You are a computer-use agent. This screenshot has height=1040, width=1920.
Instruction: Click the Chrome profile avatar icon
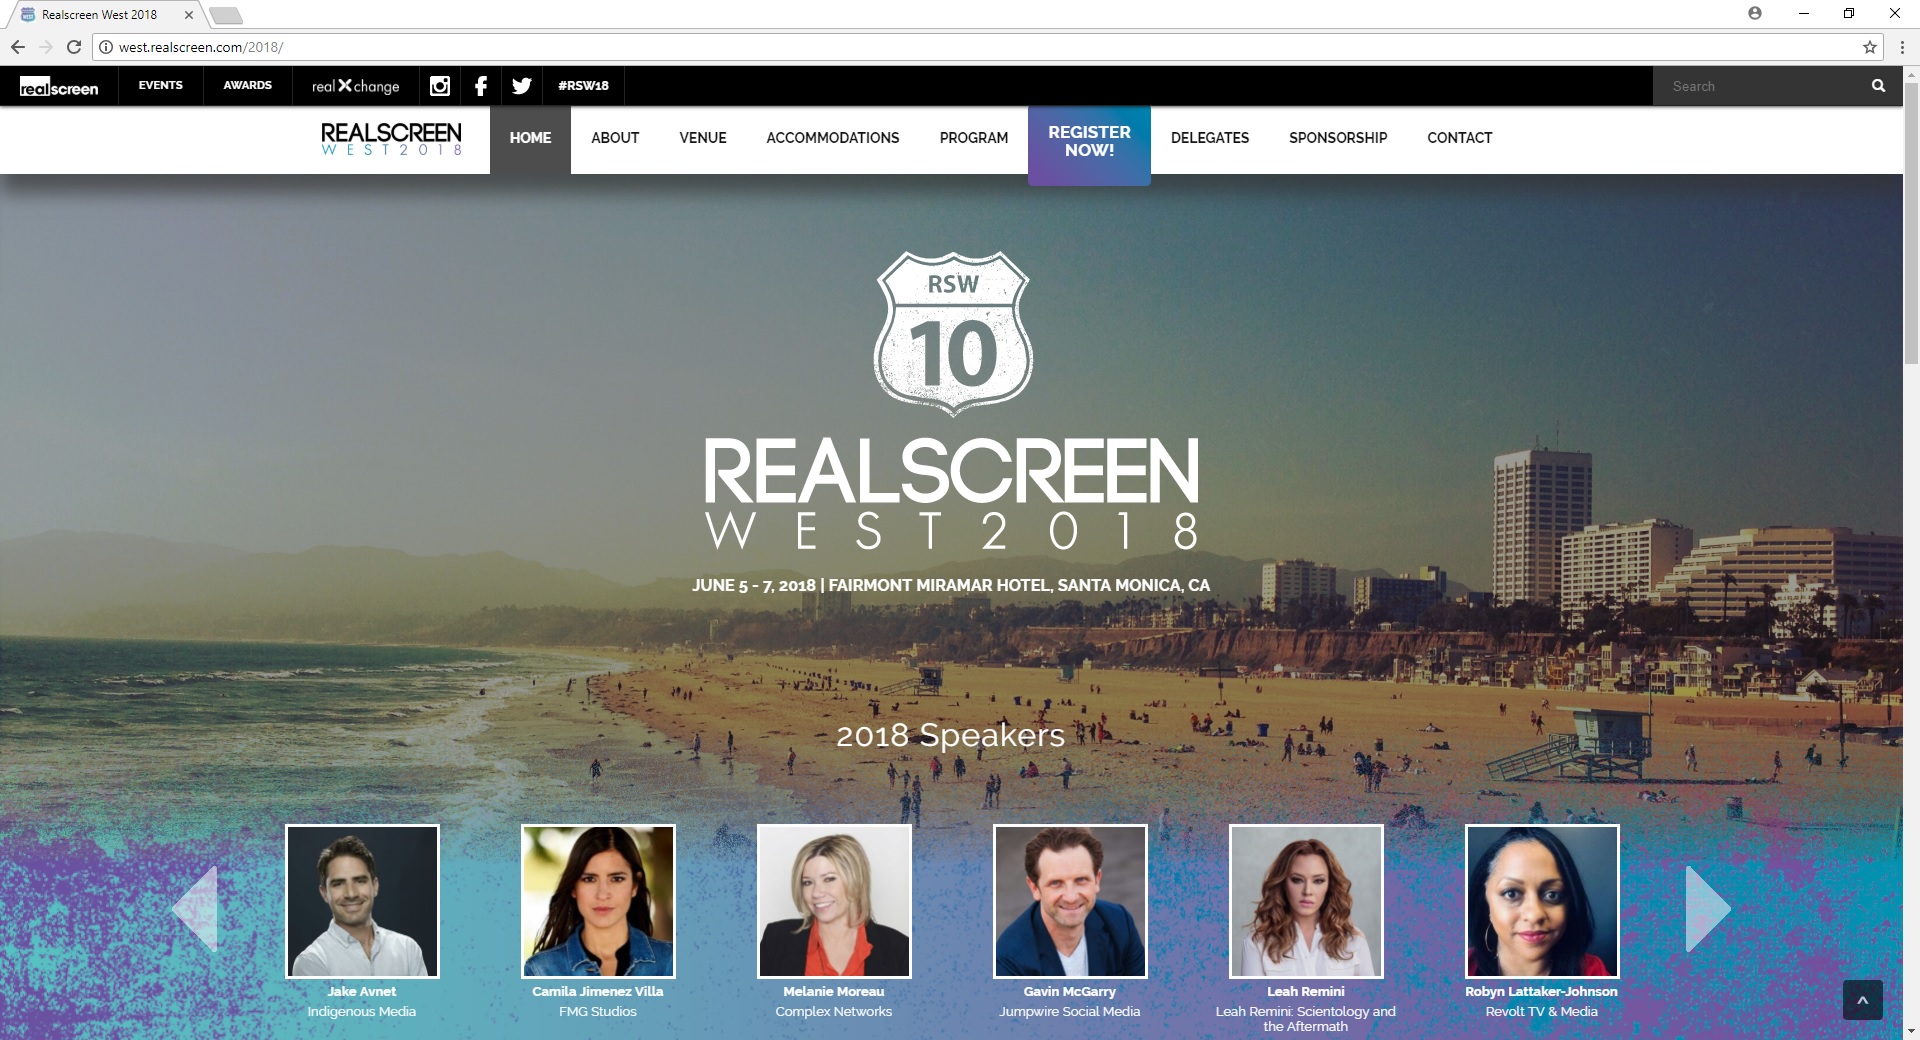[1755, 14]
